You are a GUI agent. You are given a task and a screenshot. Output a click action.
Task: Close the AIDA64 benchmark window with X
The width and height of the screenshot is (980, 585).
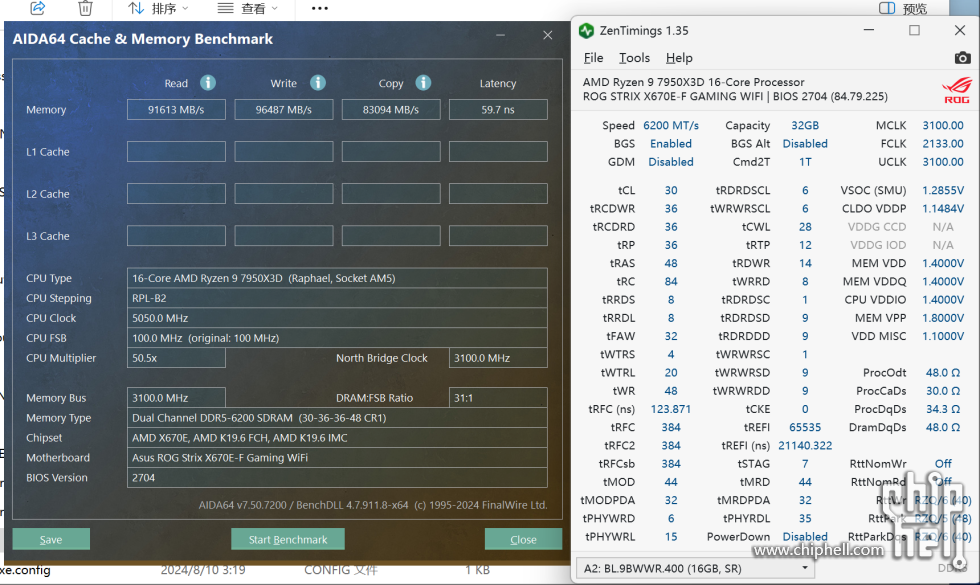(x=548, y=35)
